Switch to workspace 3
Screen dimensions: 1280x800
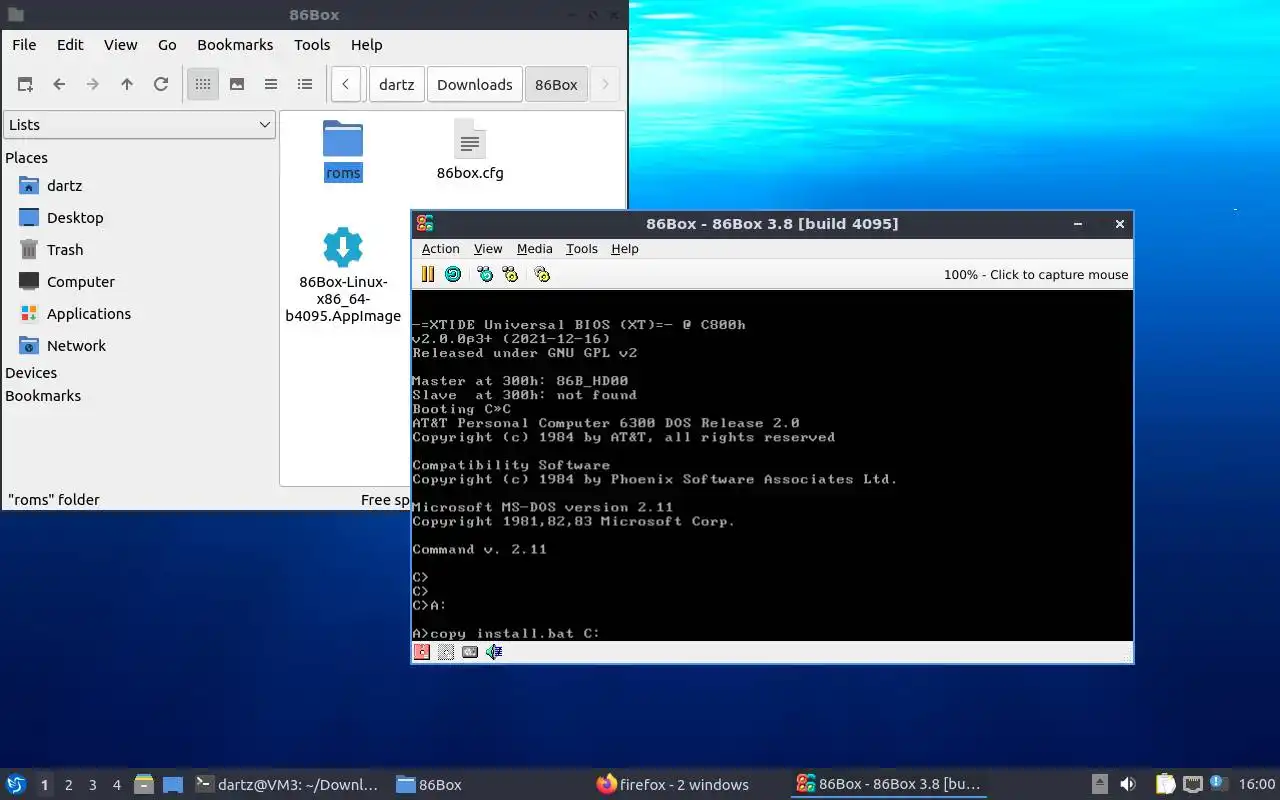[92, 785]
